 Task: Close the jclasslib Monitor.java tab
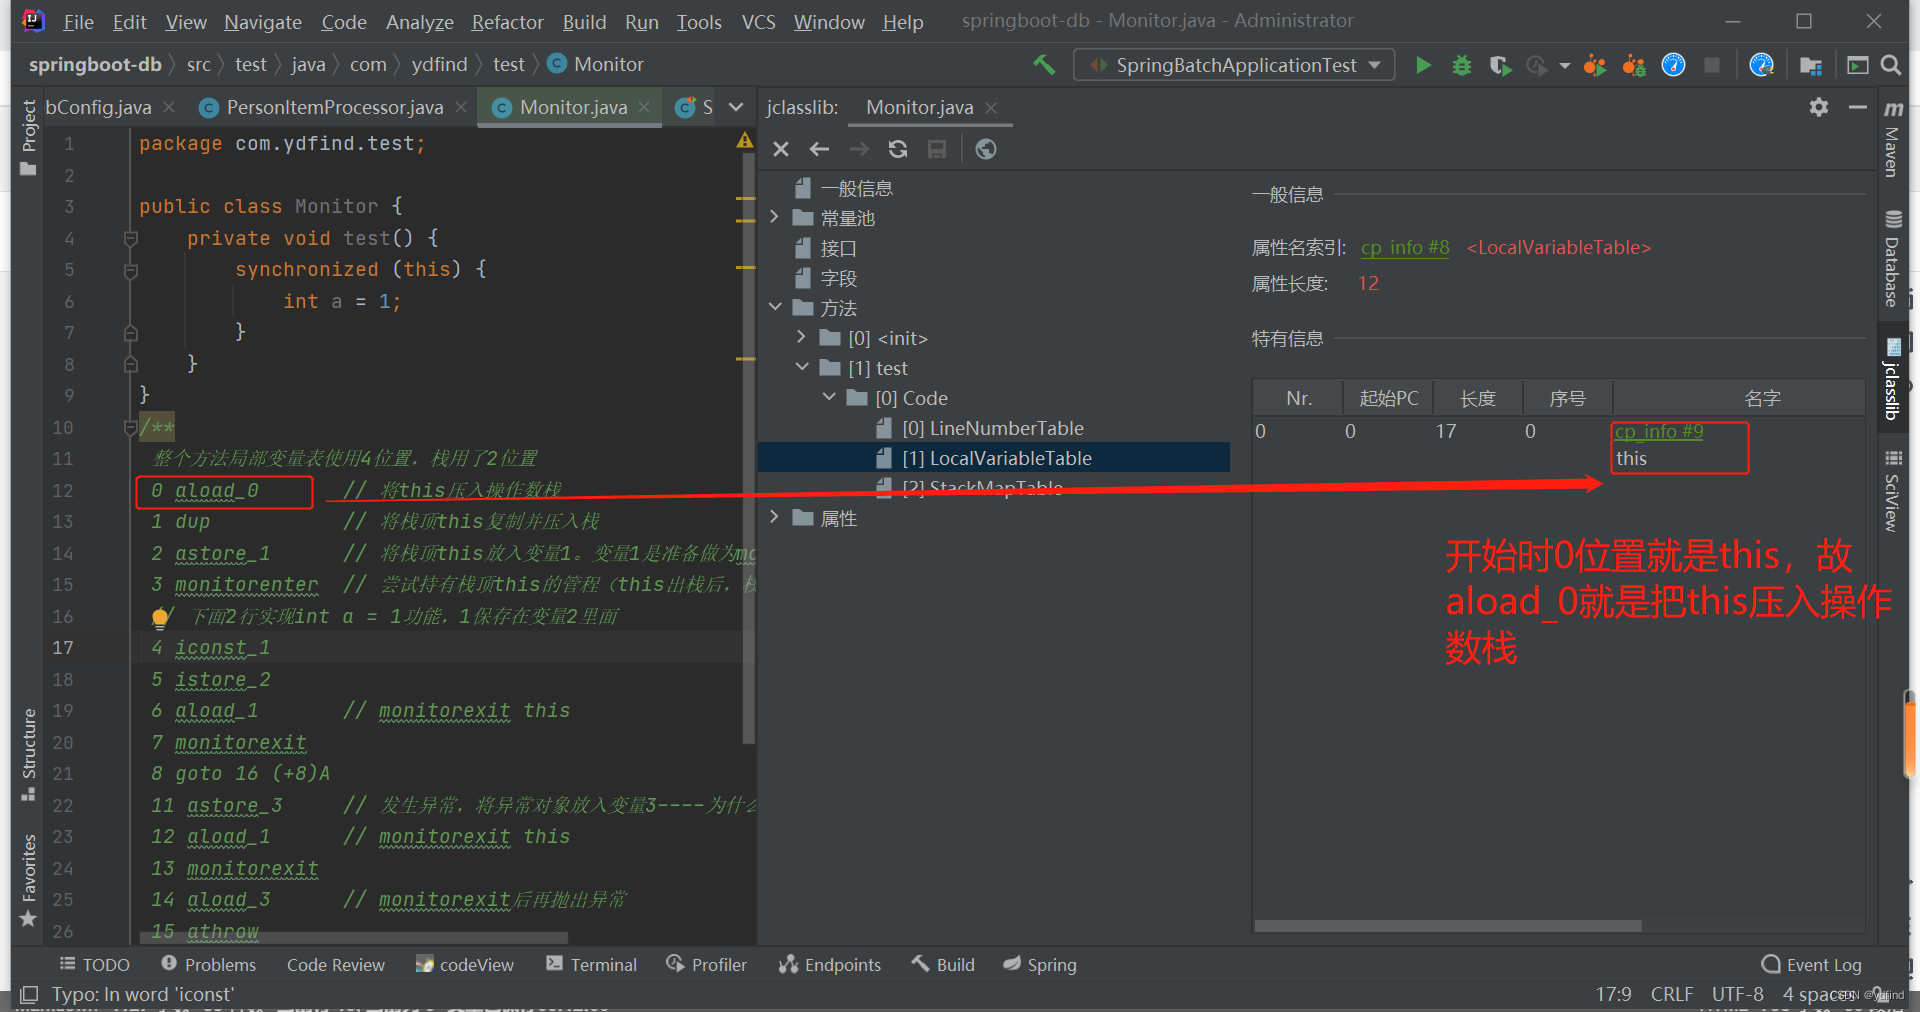[991, 107]
